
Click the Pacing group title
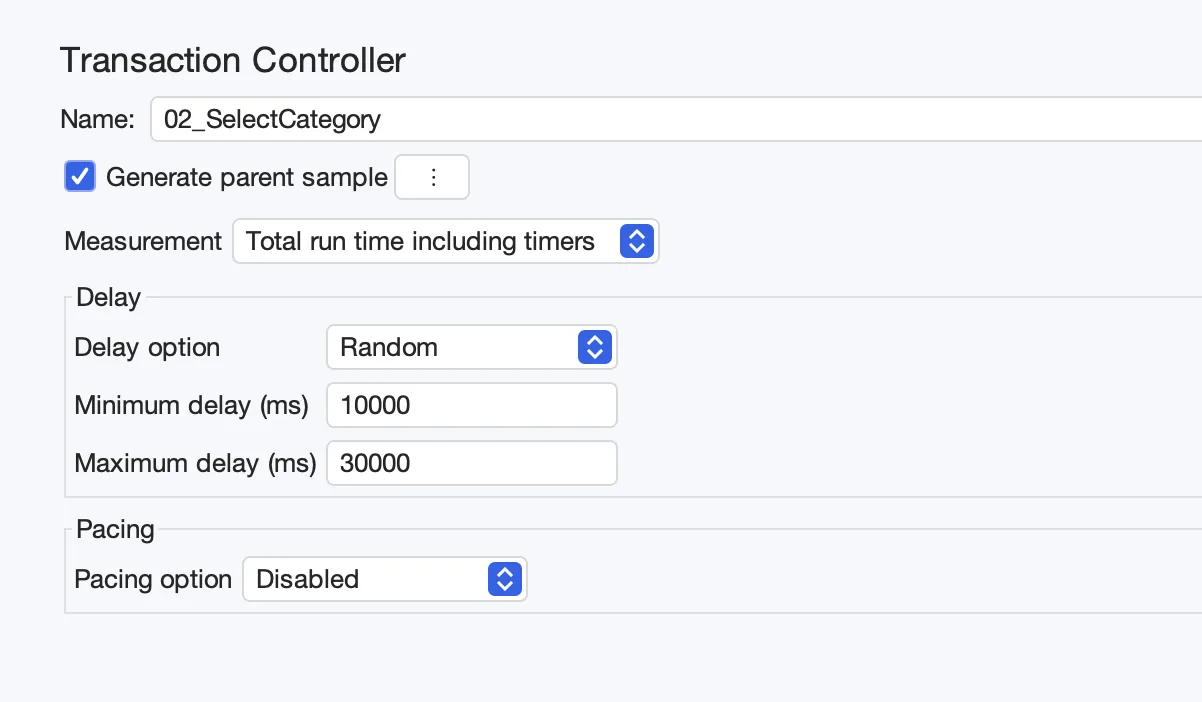pyautogui.click(x=115, y=529)
